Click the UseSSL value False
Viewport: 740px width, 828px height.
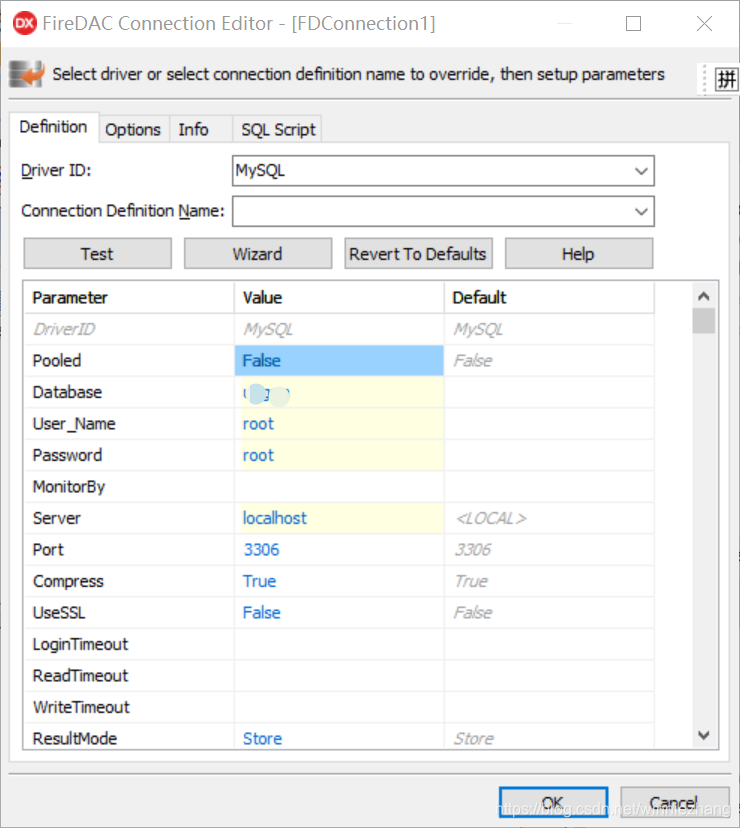click(339, 613)
